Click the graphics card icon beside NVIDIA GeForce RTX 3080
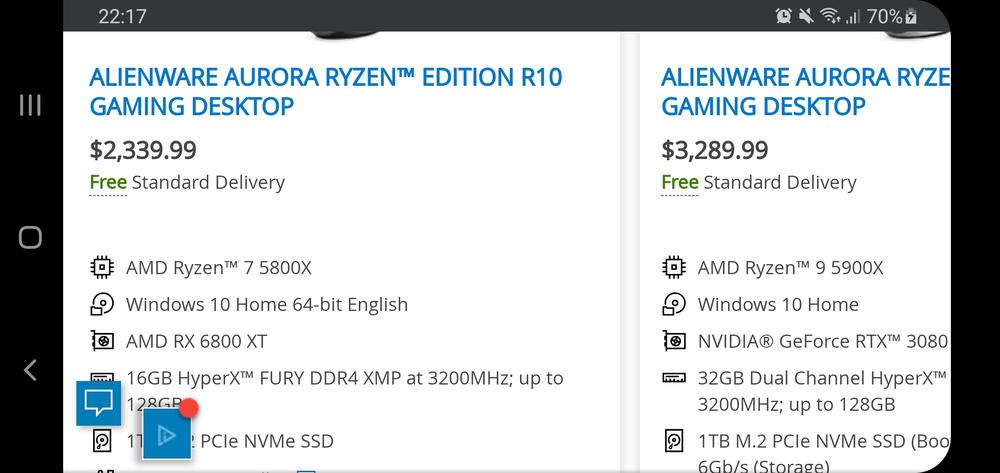 pyautogui.click(x=674, y=341)
